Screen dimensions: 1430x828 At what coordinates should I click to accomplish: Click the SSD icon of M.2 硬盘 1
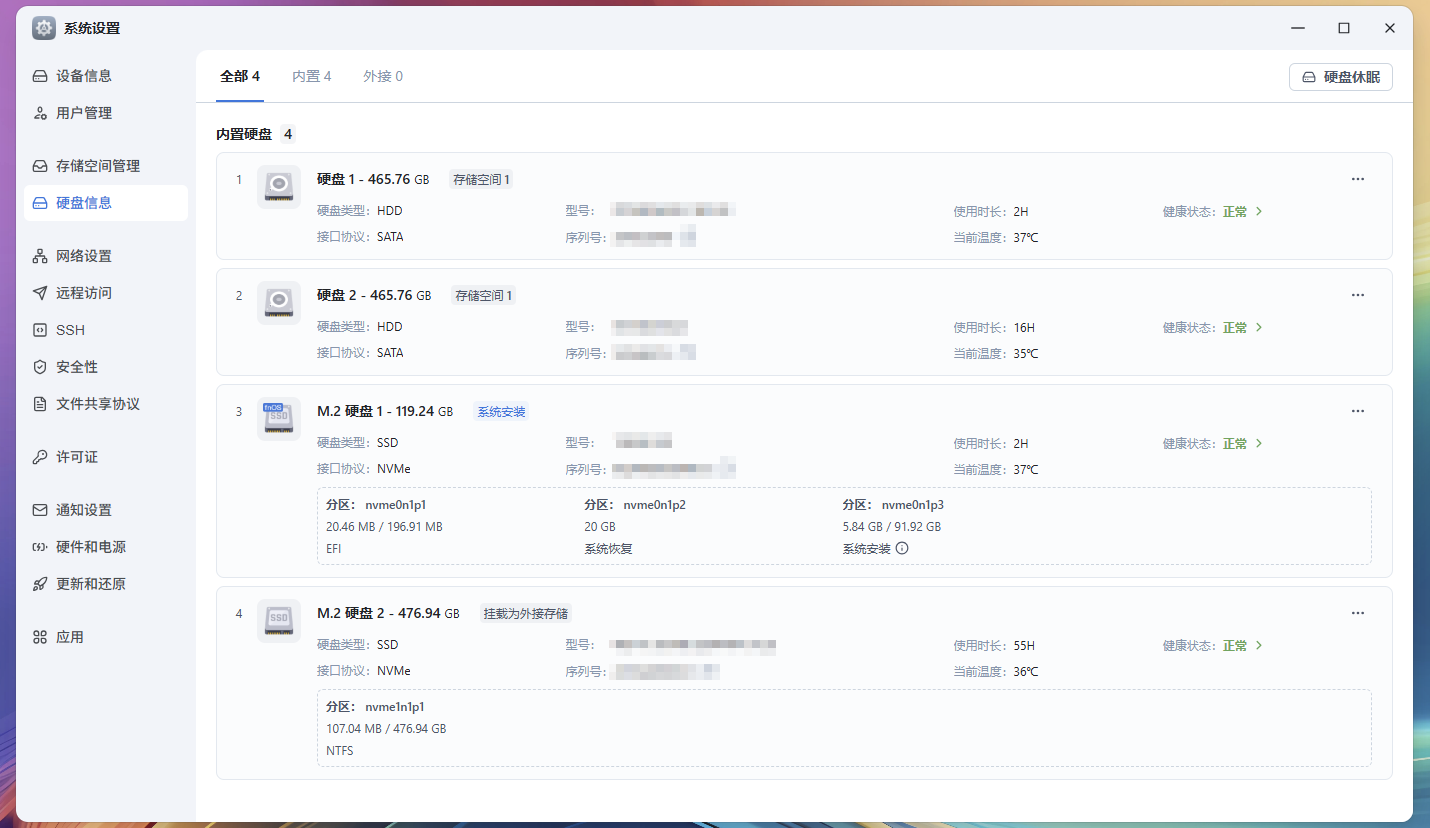pyautogui.click(x=279, y=419)
